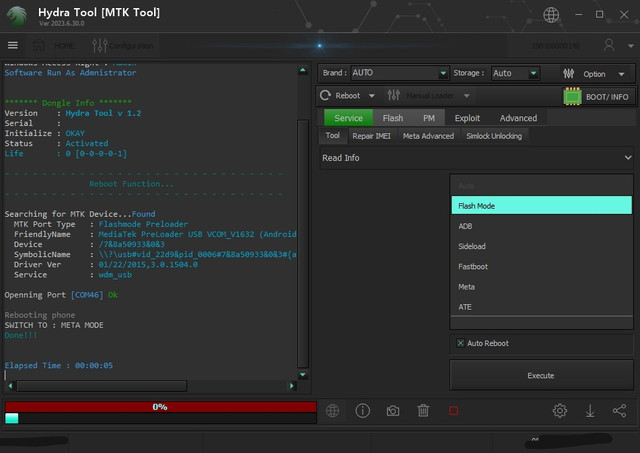640x453 pixels.
Task: Switch to the Flash tab
Action: click(393, 118)
